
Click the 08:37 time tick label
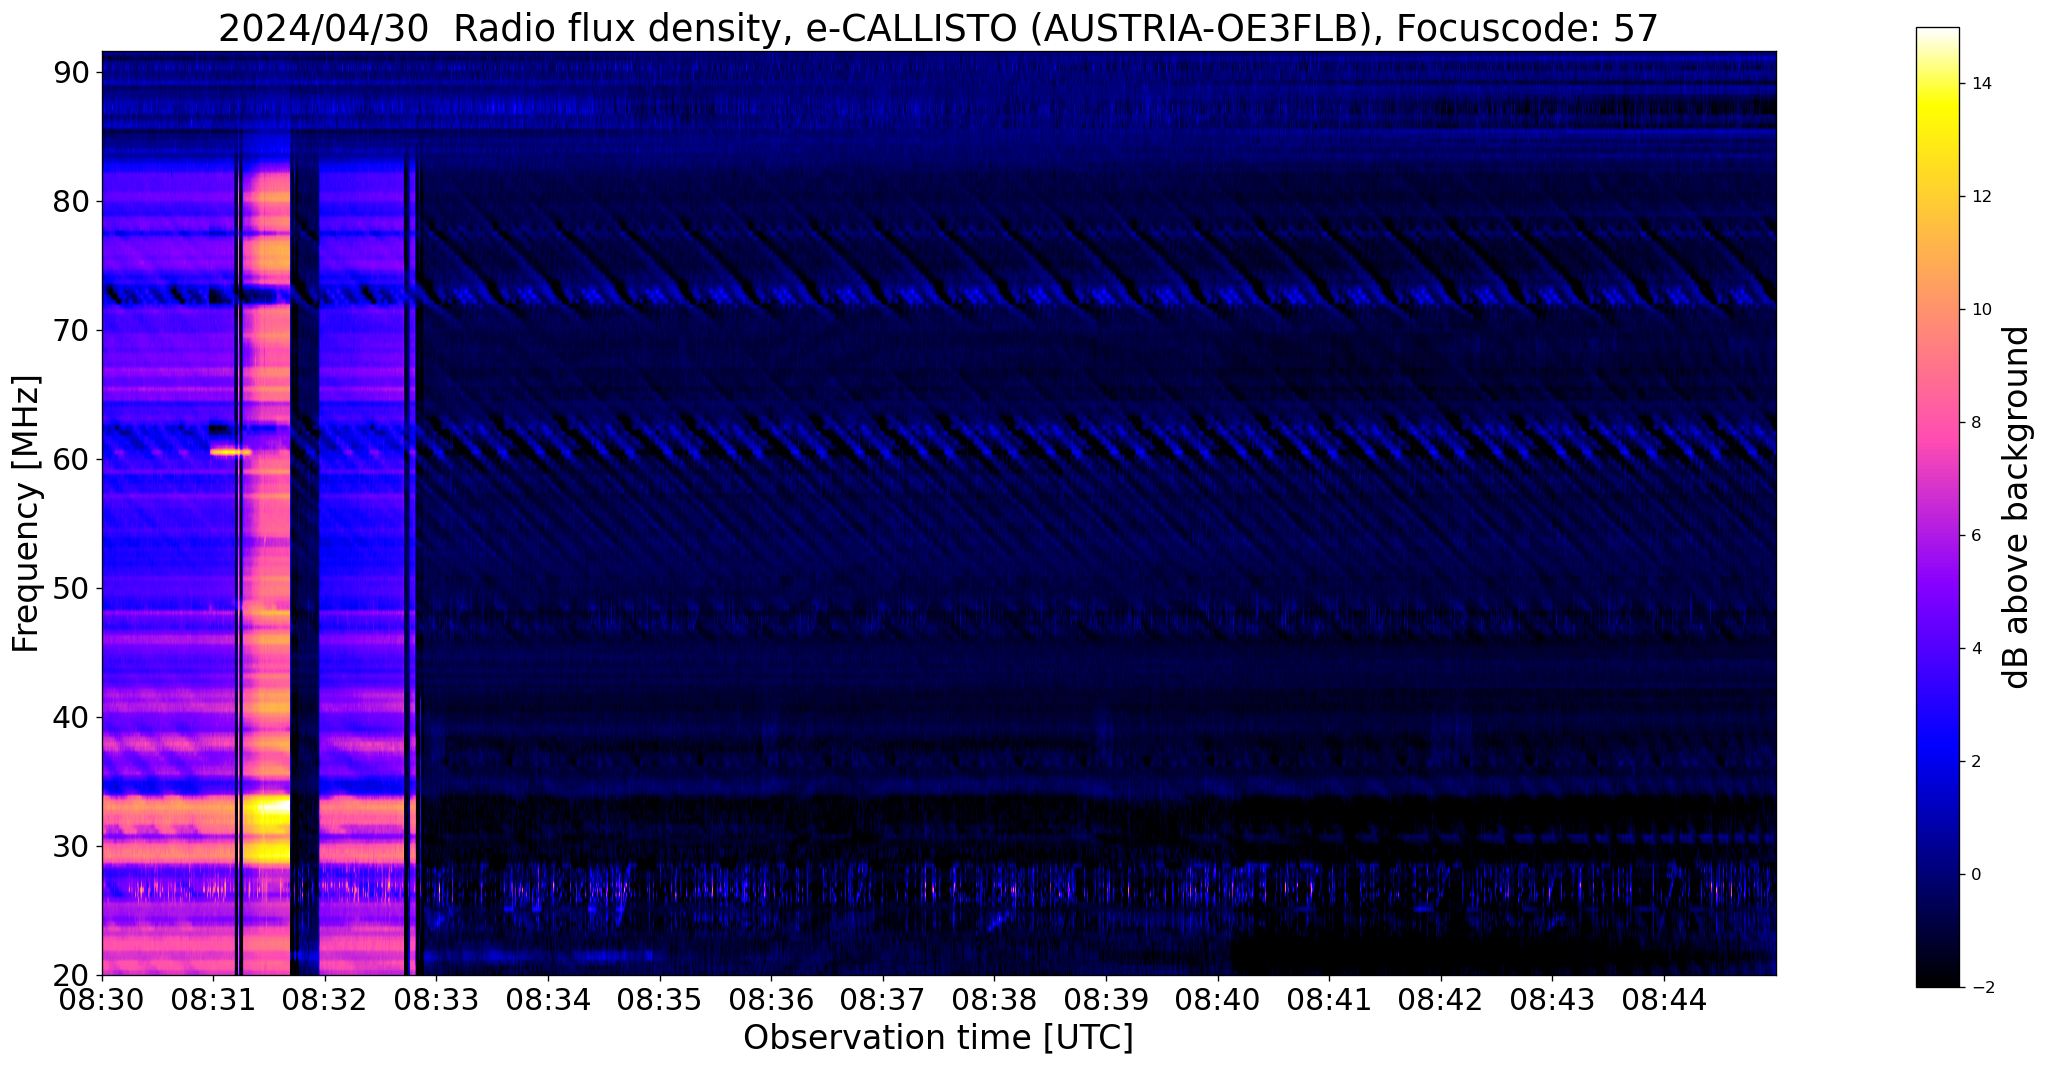click(x=883, y=999)
